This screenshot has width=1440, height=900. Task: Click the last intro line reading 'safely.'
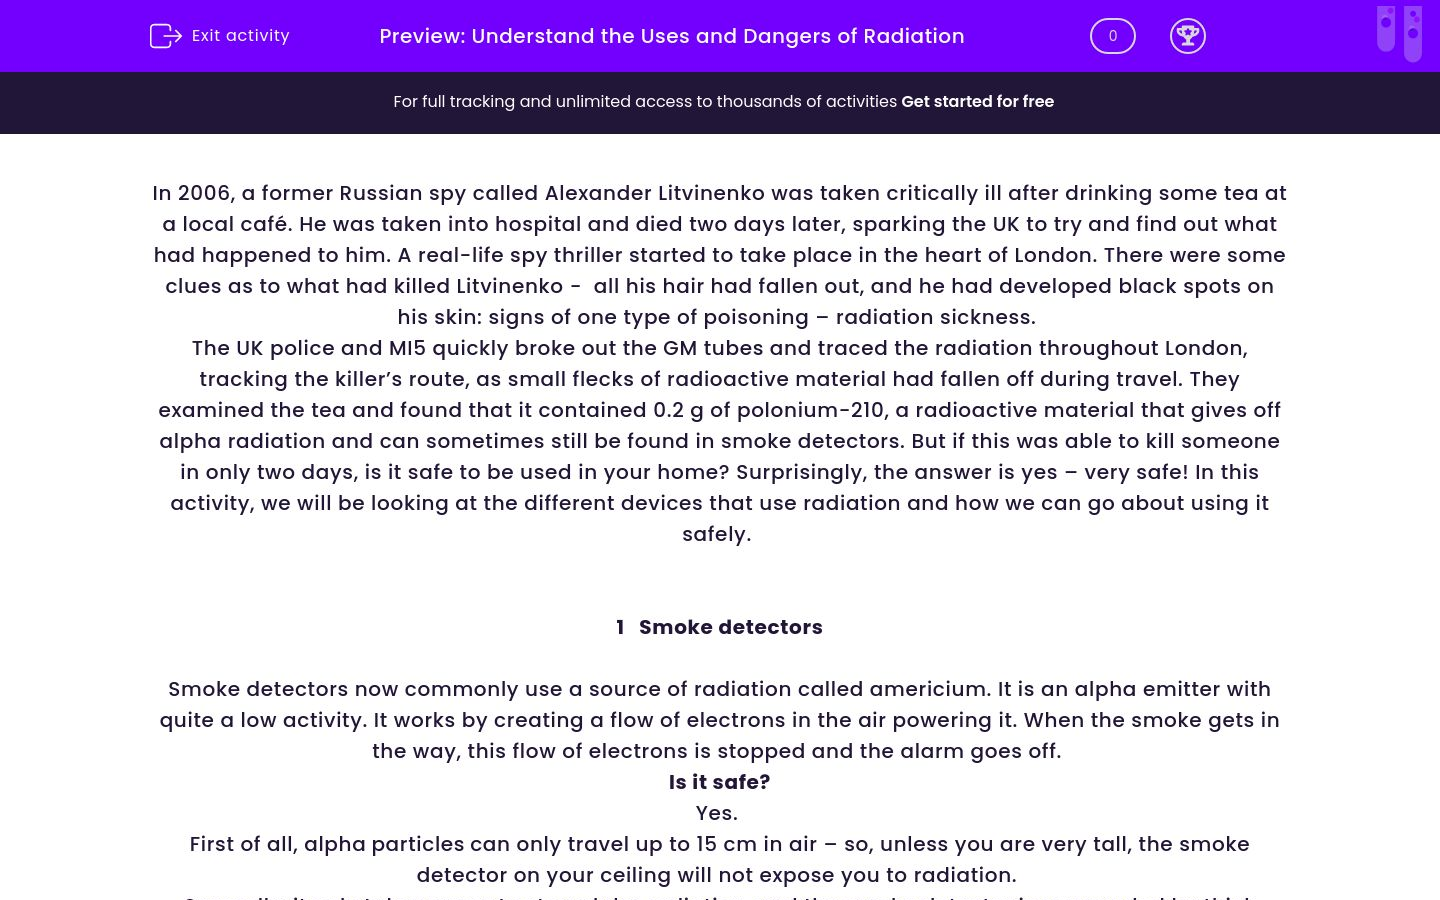717,534
